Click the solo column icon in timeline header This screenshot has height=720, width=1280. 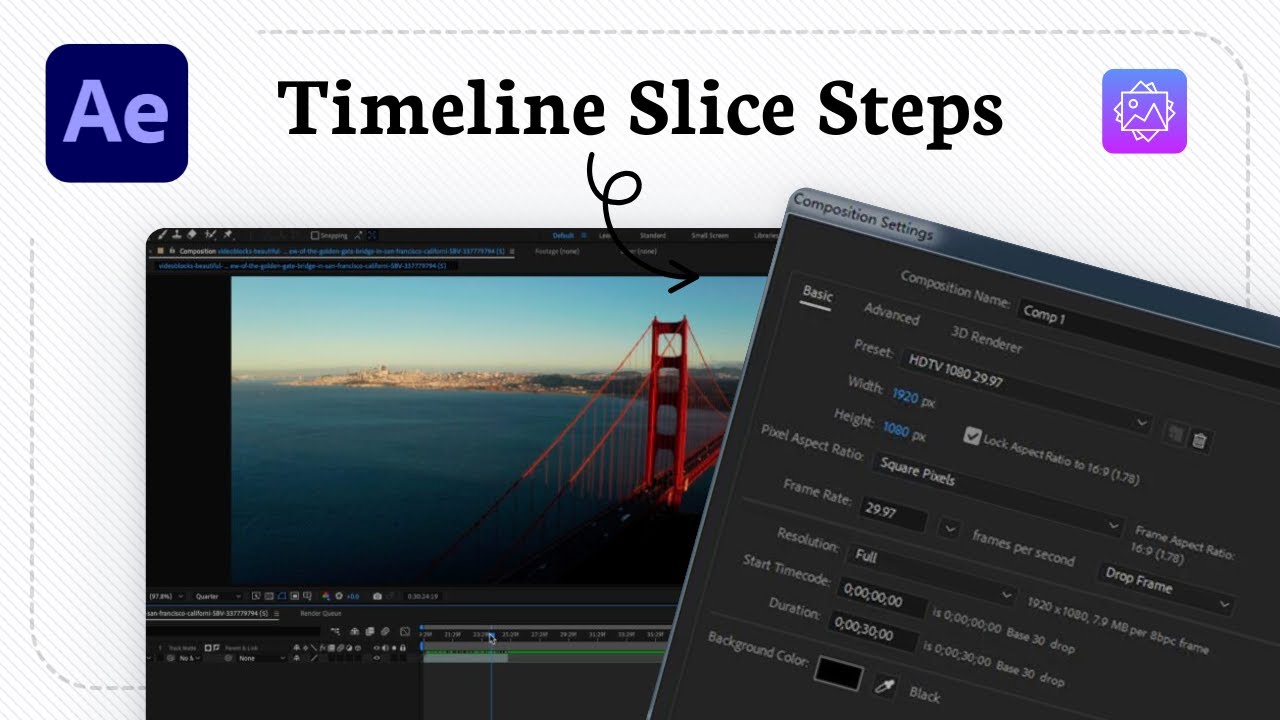pos(393,647)
